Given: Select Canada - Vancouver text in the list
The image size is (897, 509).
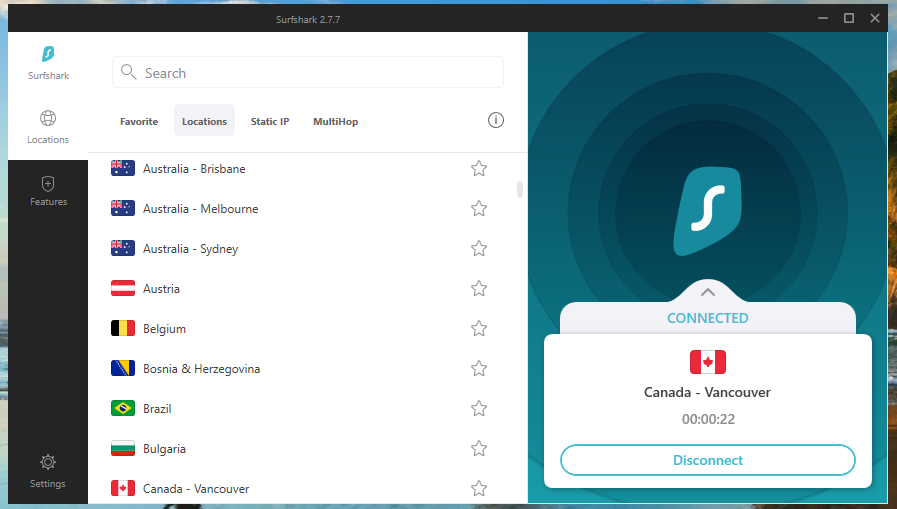Looking at the screenshot, I should (196, 489).
